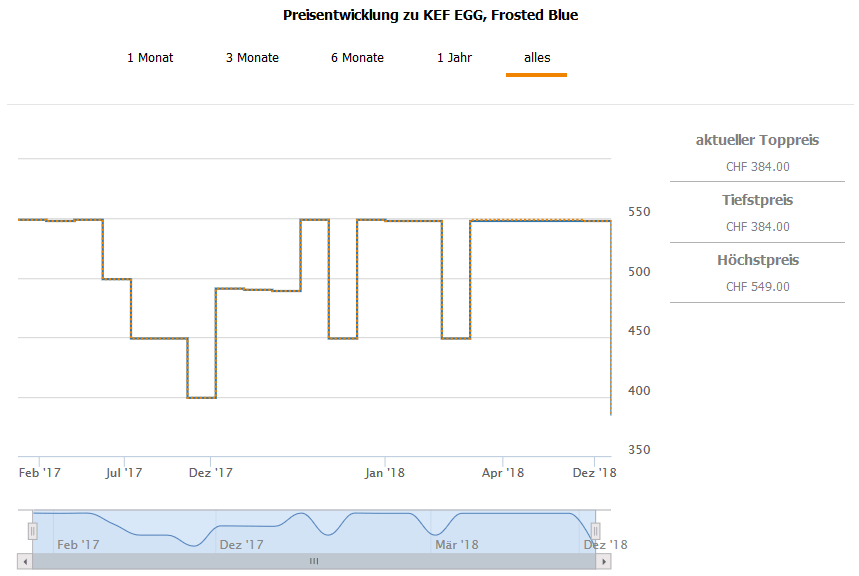Click the aktueller Toppreis label

tap(757, 140)
